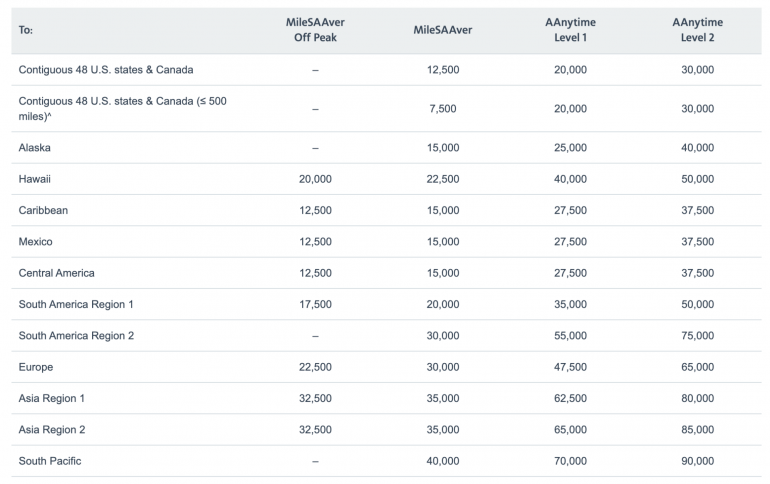Screen dimensions: 770x484
Task: Click the Asia Region 2 row label
Action: tap(52, 430)
